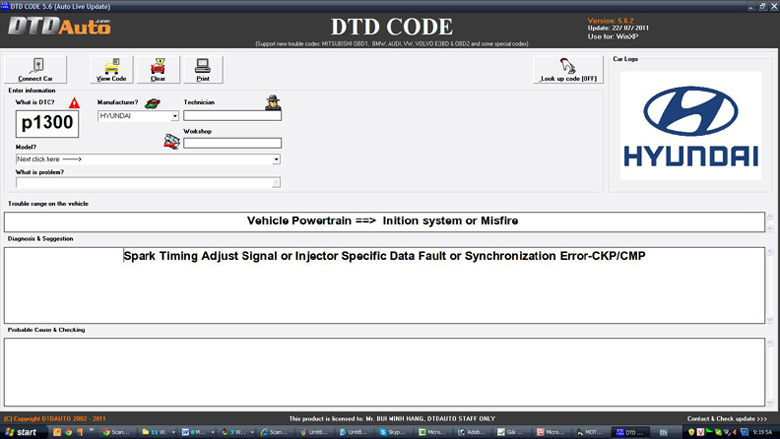
Task: Click Version 5.6.2 text in header
Action: tap(610, 21)
